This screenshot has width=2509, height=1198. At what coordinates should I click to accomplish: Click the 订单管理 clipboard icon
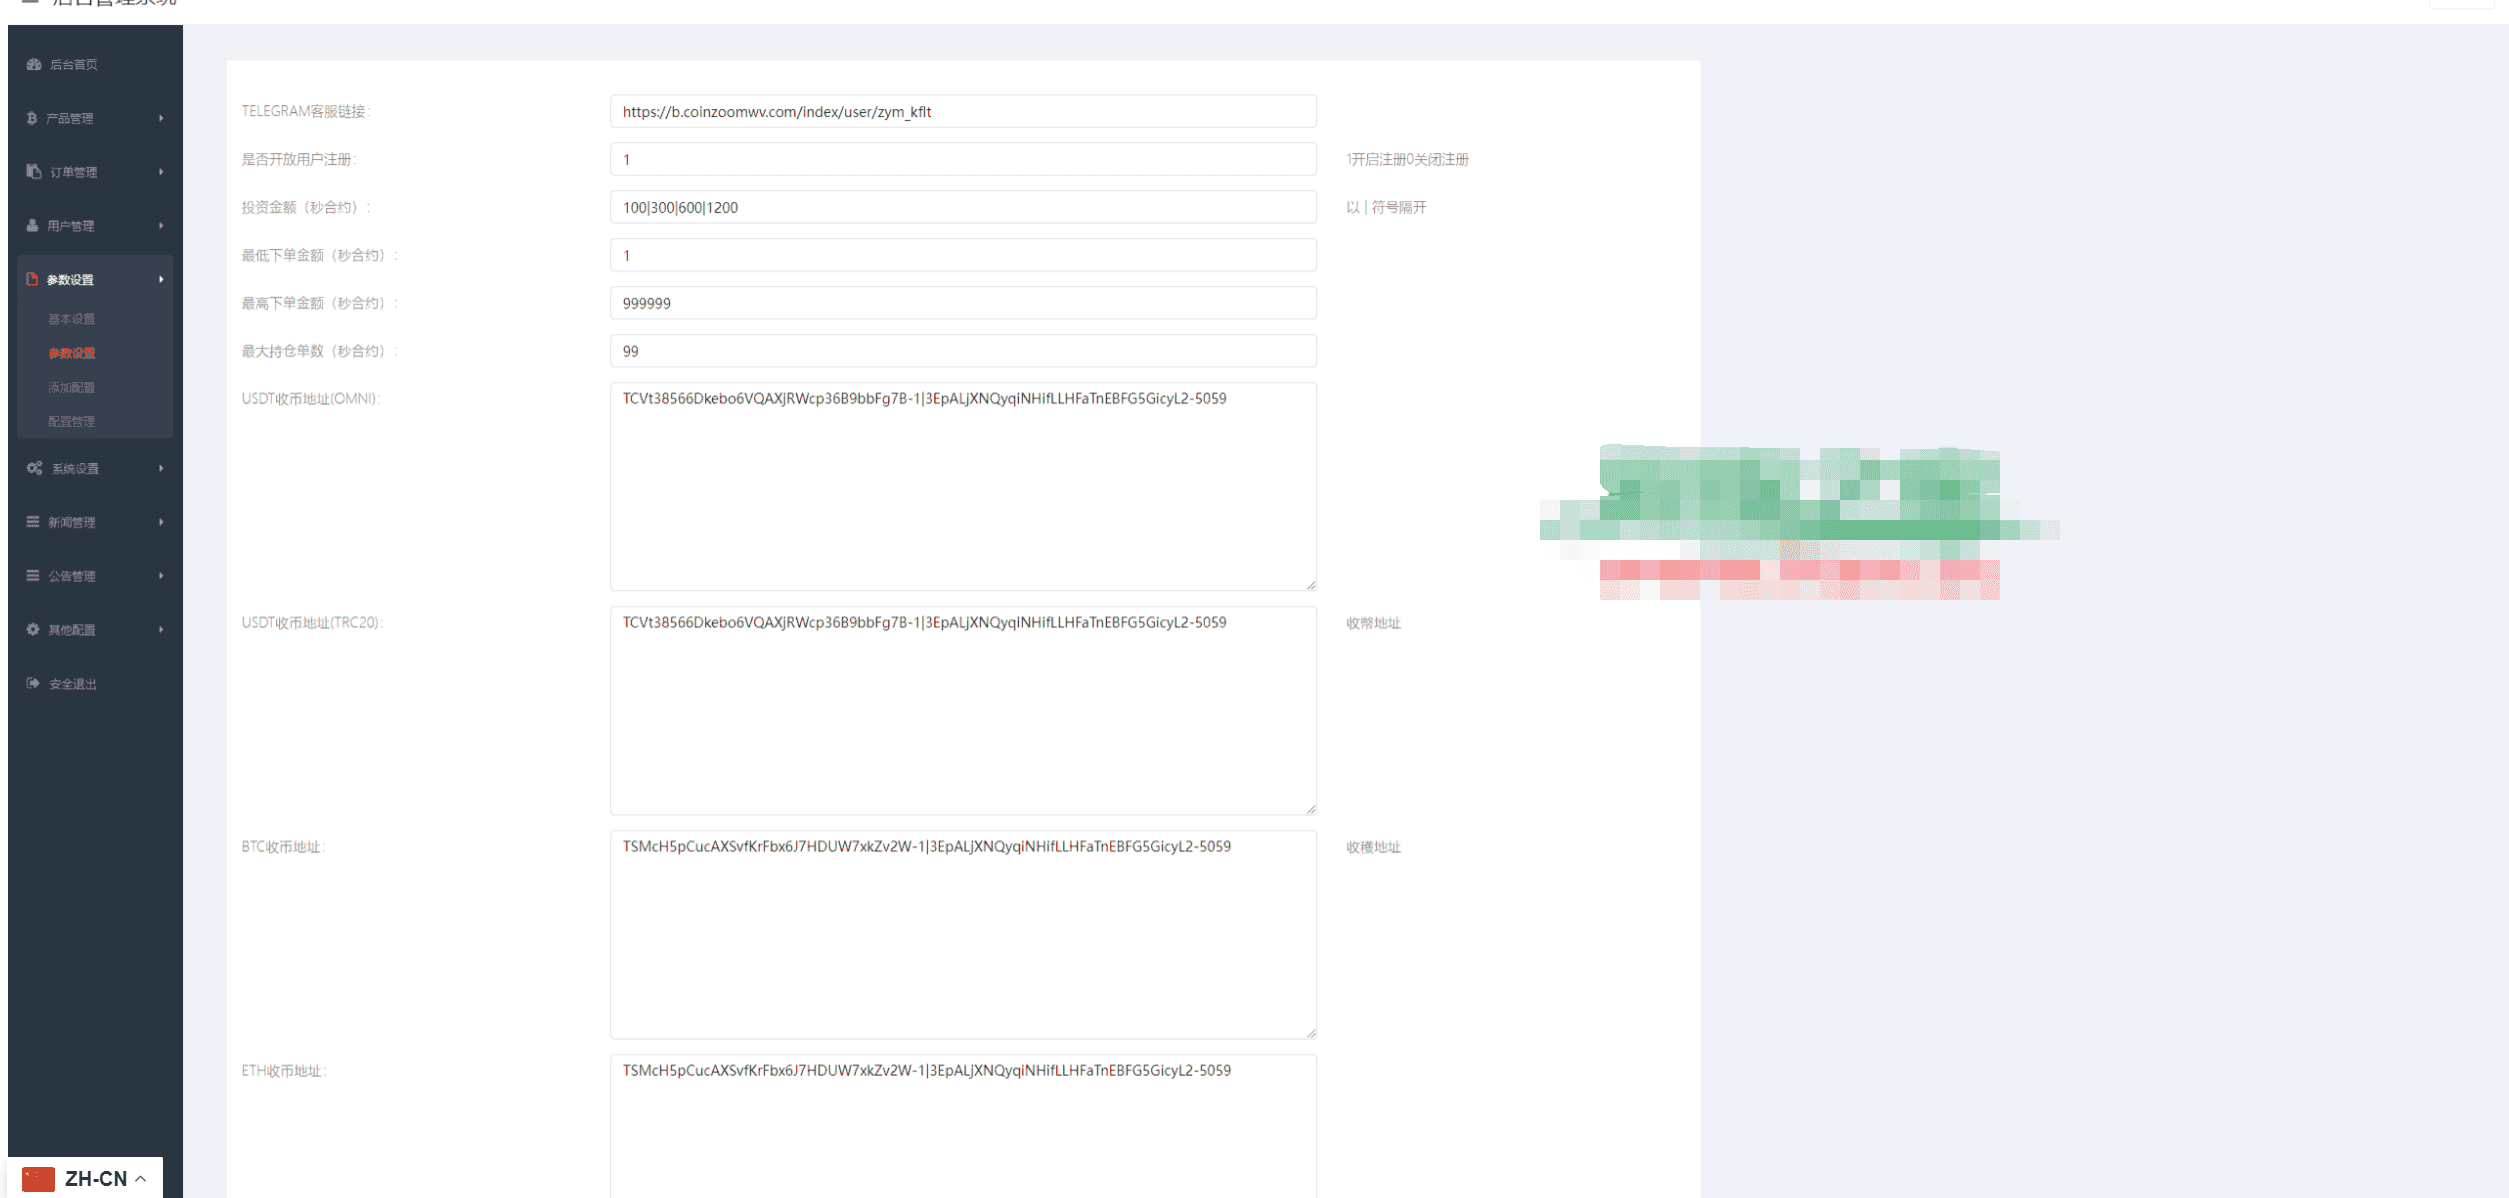pos(33,172)
